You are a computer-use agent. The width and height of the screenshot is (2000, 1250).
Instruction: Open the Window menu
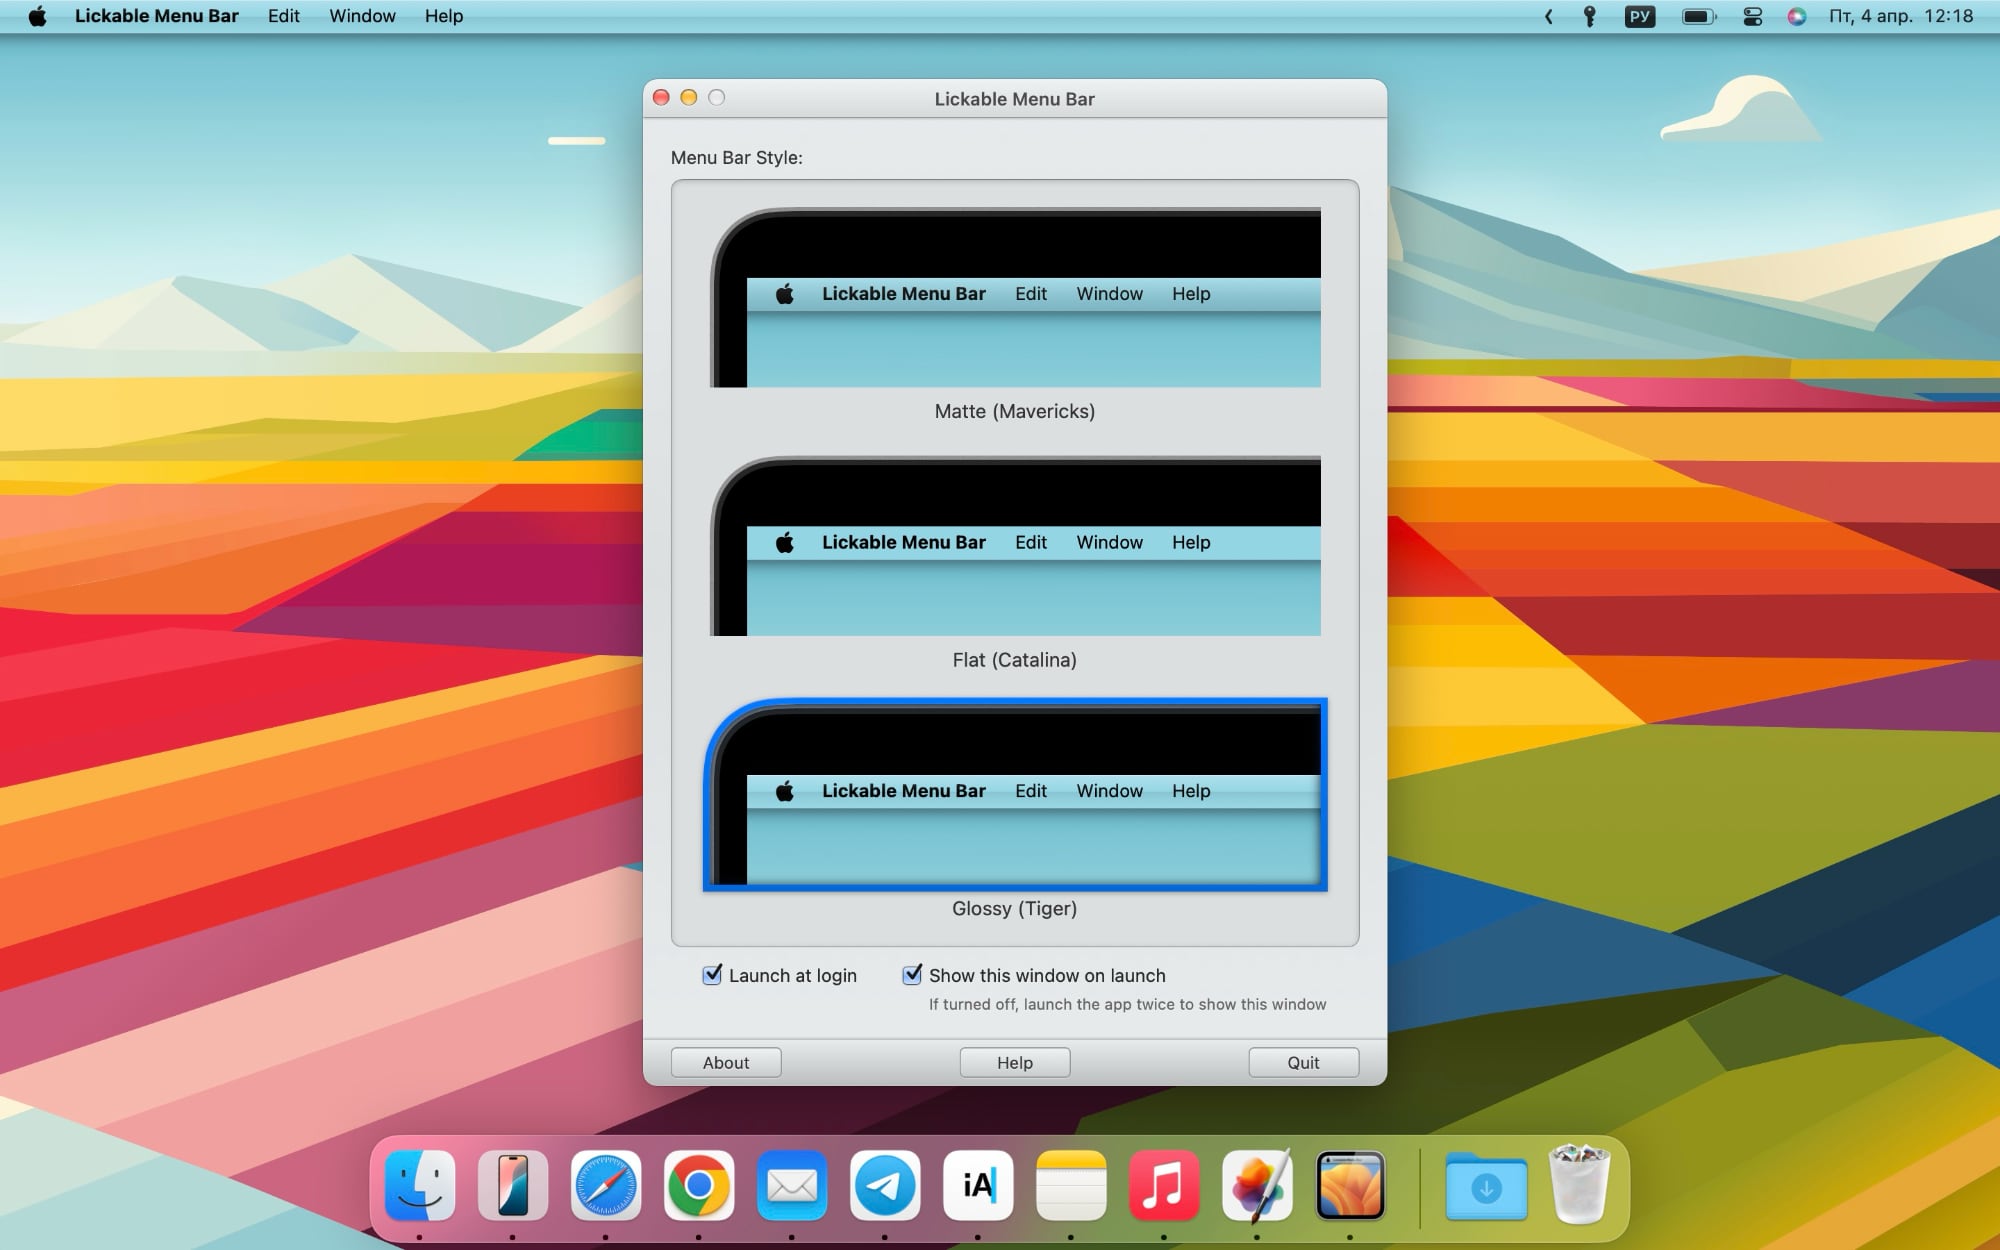pyautogui.click(x=363, y=16)
